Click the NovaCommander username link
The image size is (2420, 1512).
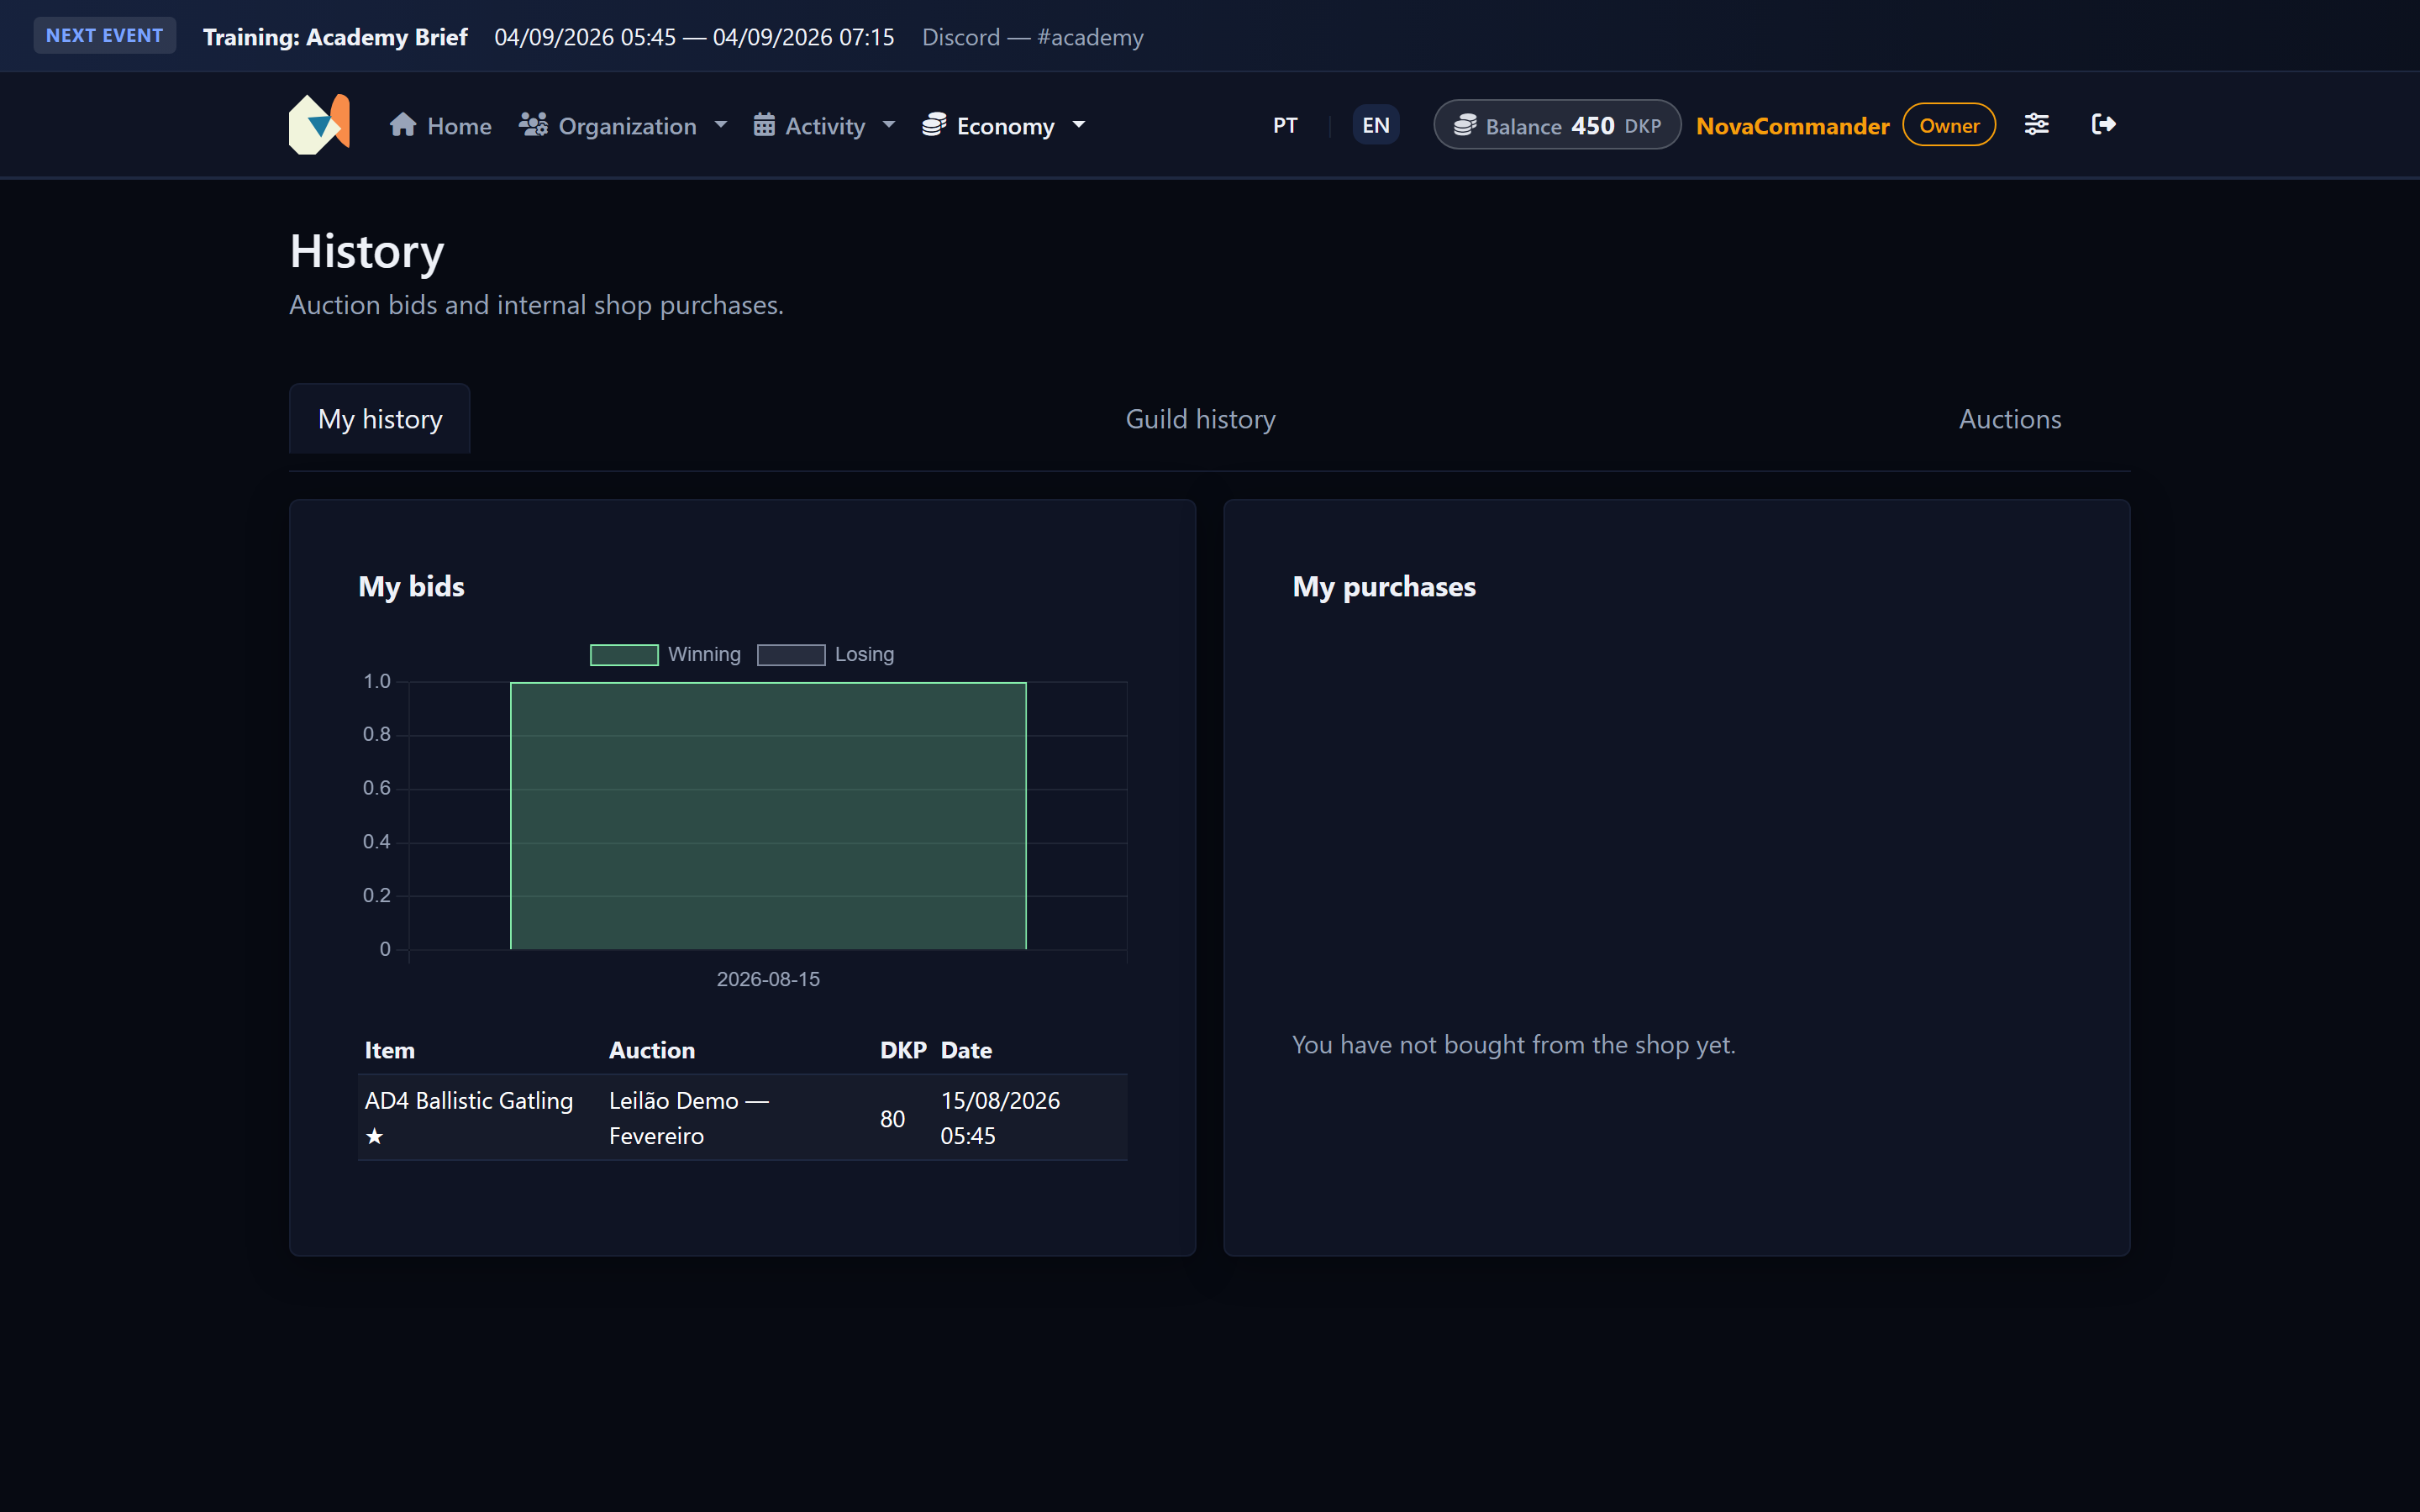[x=1792, y=126]
